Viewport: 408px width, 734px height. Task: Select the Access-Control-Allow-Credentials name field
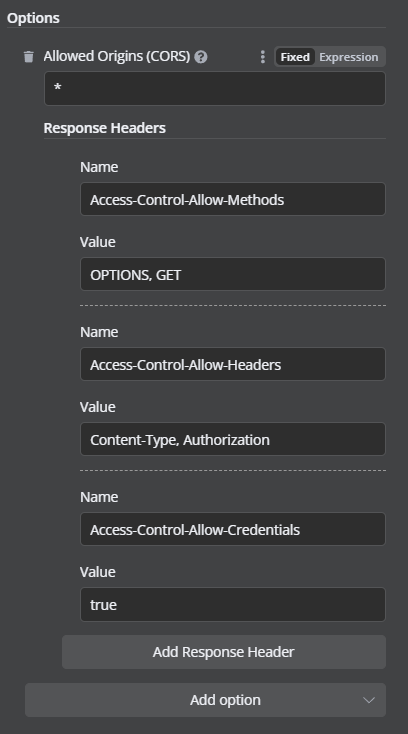[233, 529]
